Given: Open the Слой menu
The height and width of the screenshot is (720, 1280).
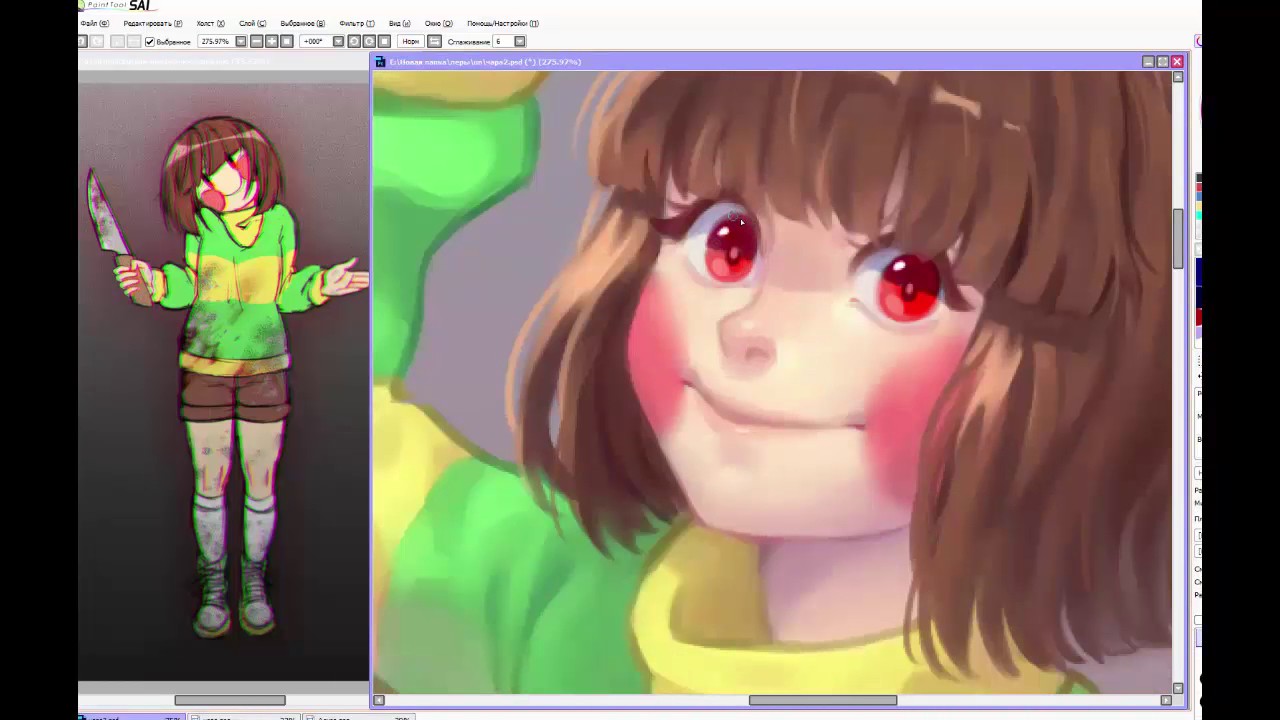Looking at the screenshot, I should coord(253,23).
